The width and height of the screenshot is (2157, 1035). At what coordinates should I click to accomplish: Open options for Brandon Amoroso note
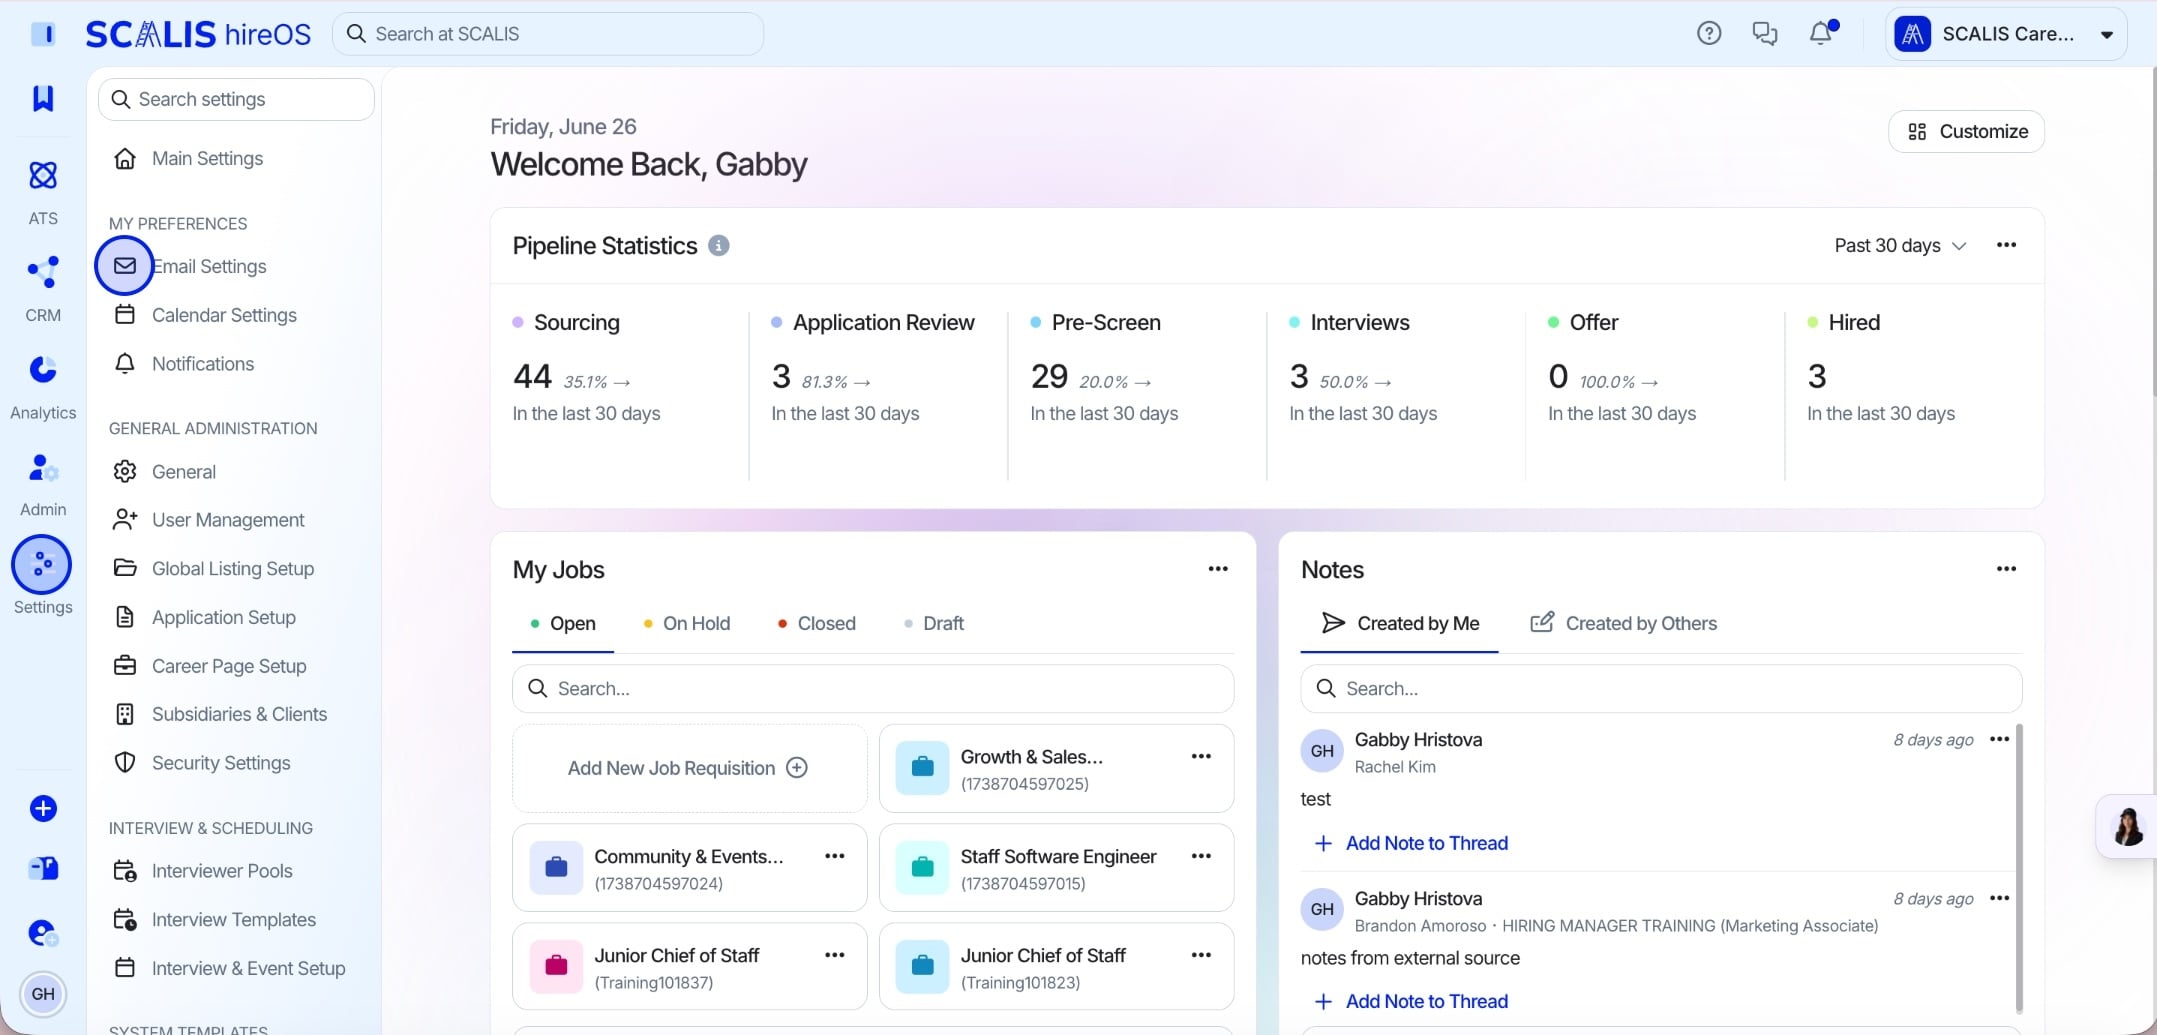(1999, 898)
